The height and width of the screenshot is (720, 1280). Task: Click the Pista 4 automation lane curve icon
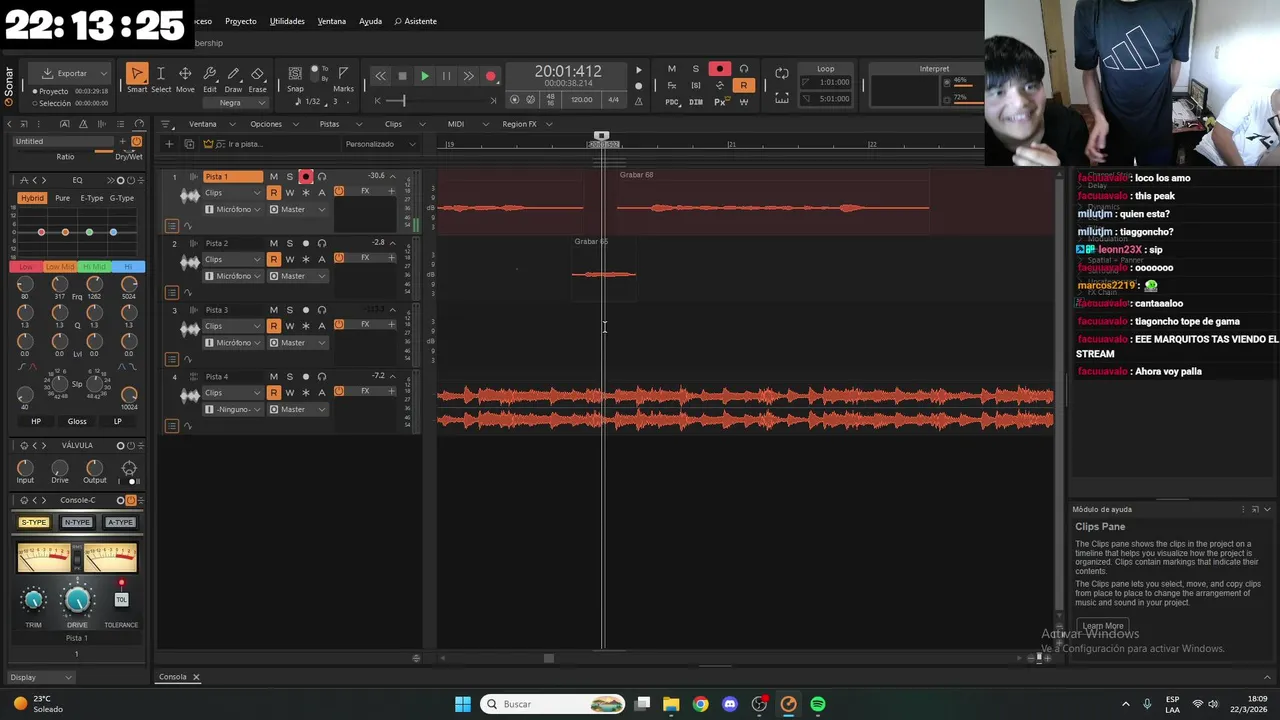coord(188,426)
